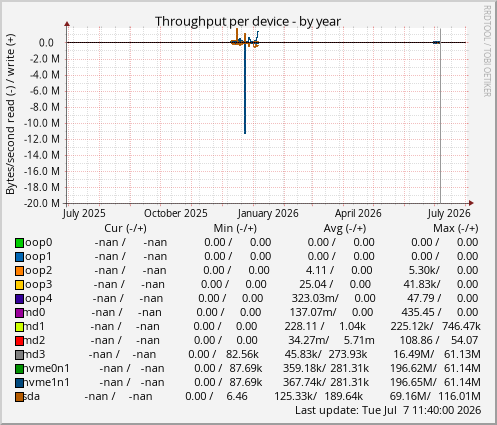Click the md0 average value '137.07m/'
Image resolution: width=497 pixels, height=425 pixels.
point(313,312)
